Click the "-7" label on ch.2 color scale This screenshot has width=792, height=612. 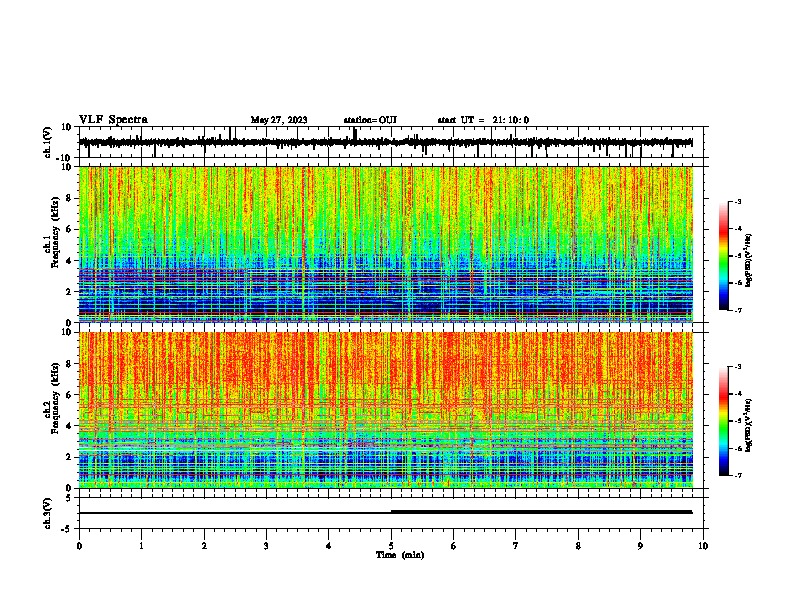coord(738,475)
